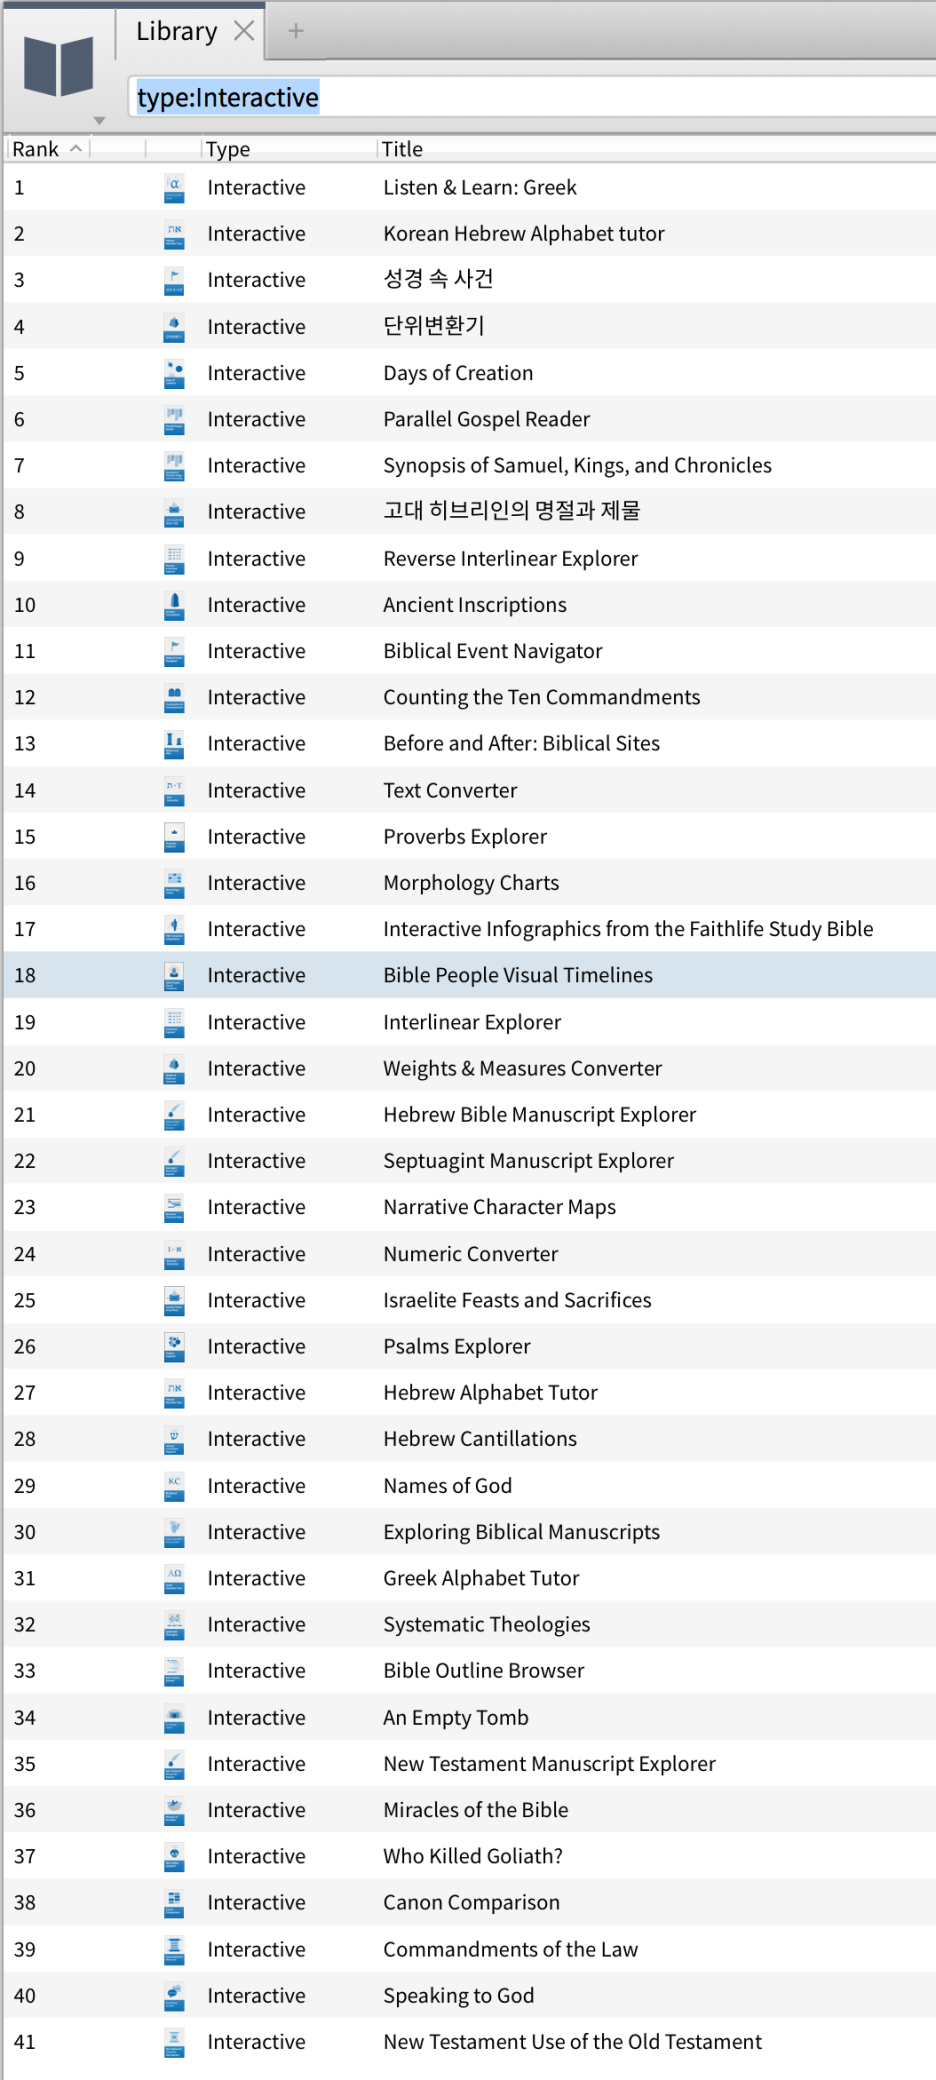Click the Commandments of the Law resource icon
The height and width of the screenshot is (2080, 936).
(174, 1949)
